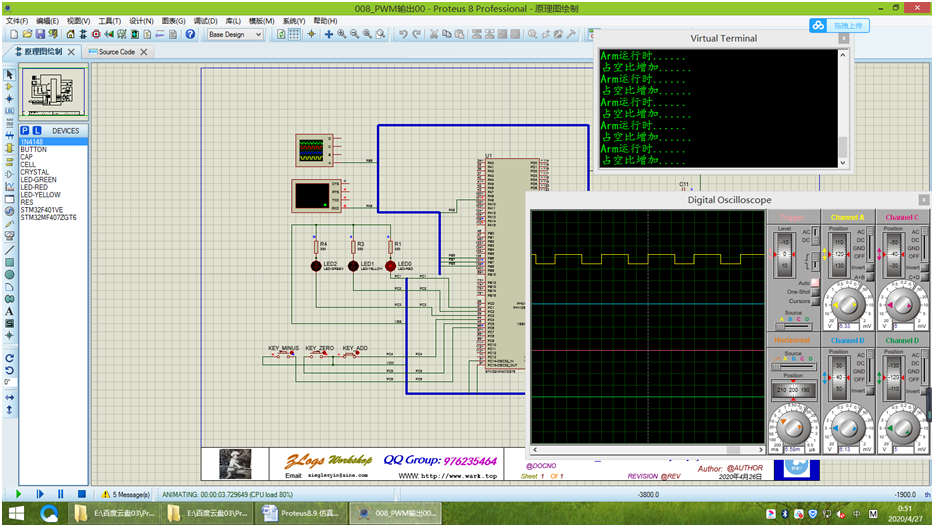Cut selection with scissors icon

point(434,35)
